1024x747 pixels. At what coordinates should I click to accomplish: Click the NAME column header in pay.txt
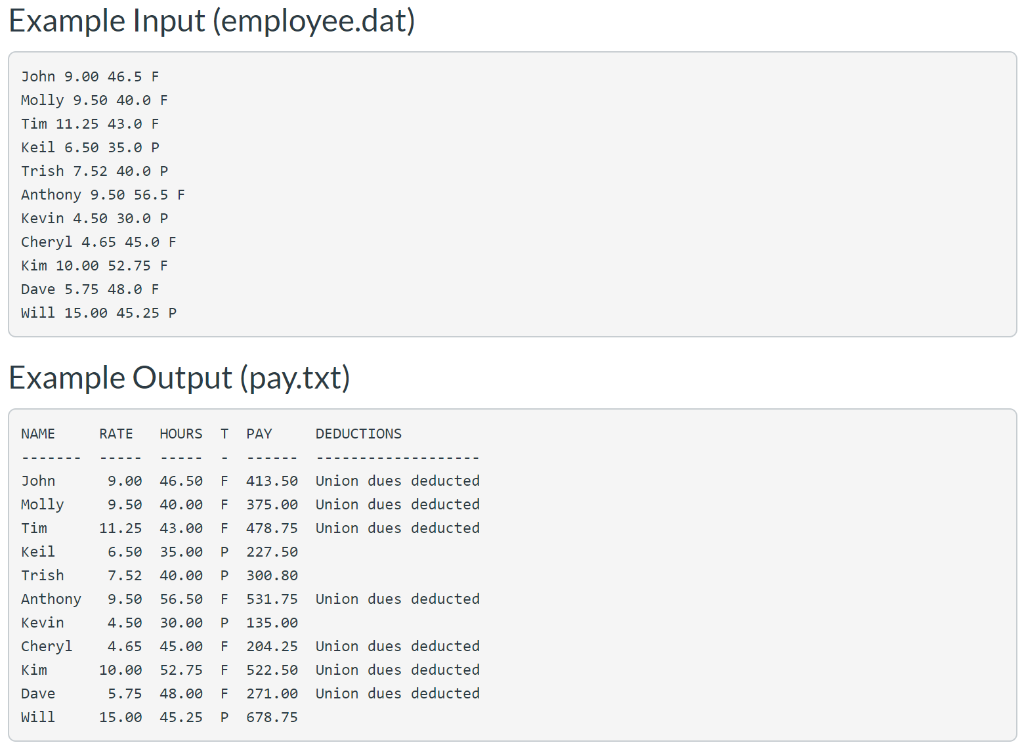coord(38,433)
